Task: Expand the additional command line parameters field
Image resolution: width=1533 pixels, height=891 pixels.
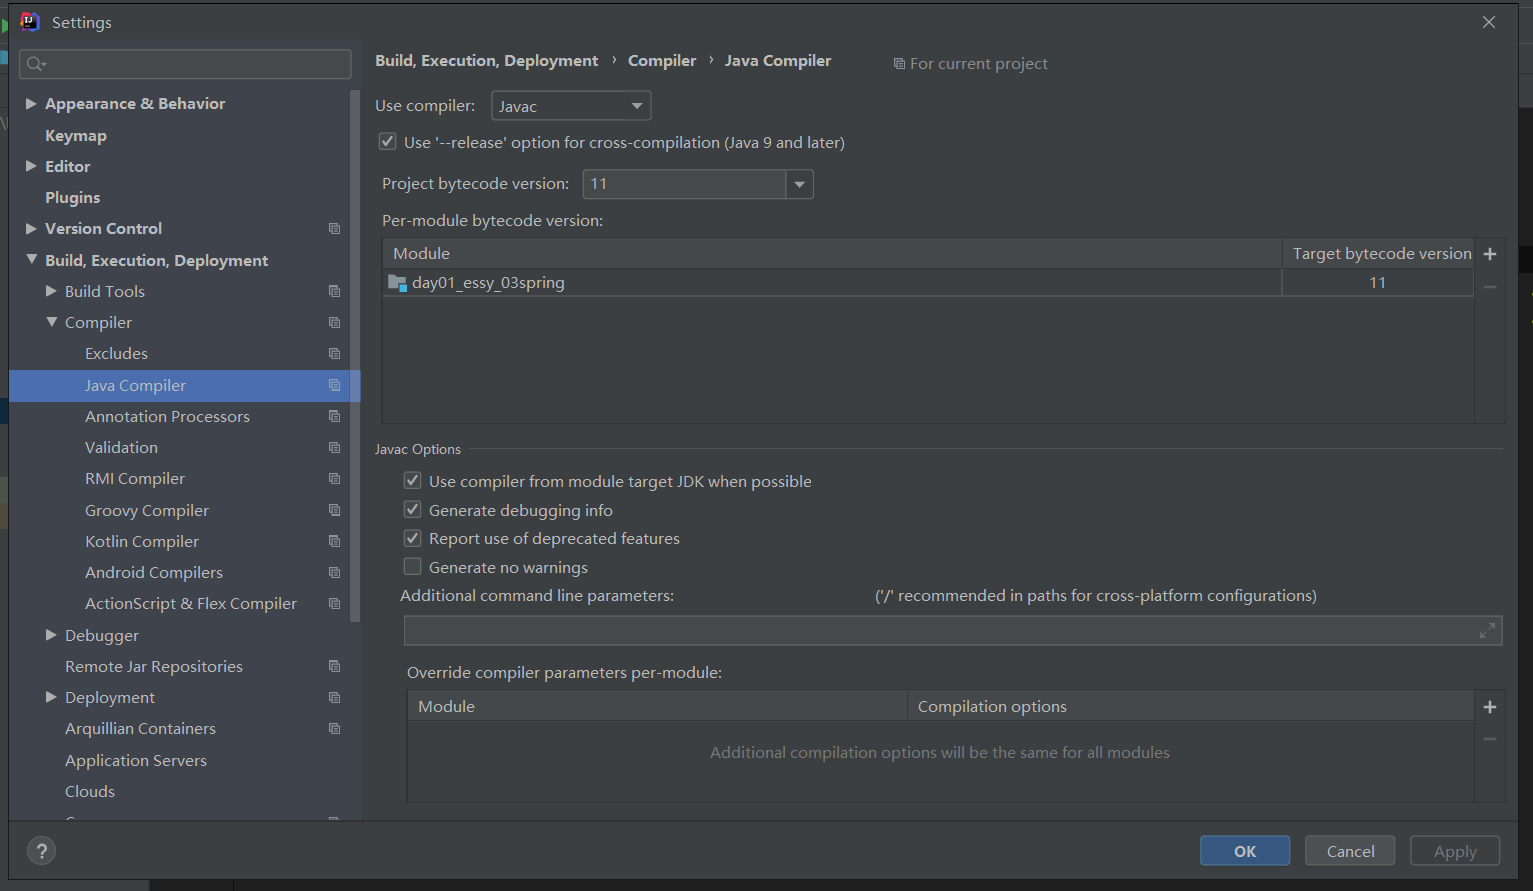Action: [1487, 630]
